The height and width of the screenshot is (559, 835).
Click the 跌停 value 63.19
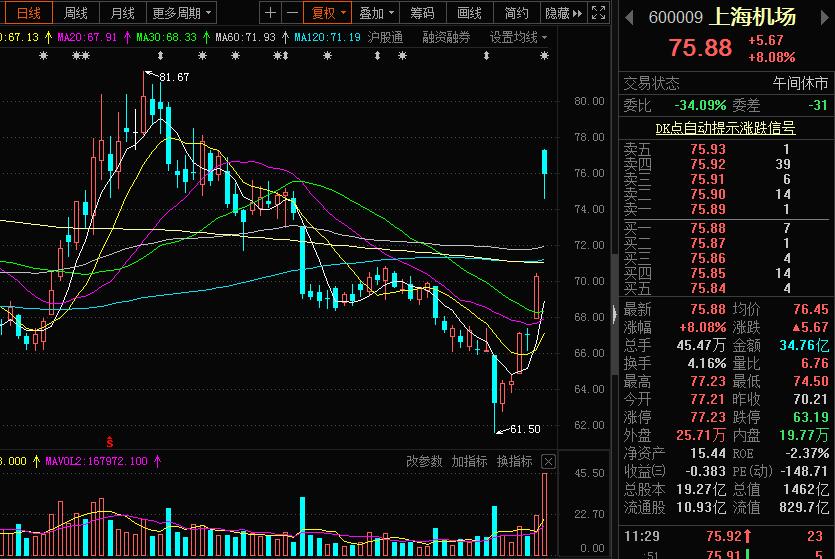point(811,417)
